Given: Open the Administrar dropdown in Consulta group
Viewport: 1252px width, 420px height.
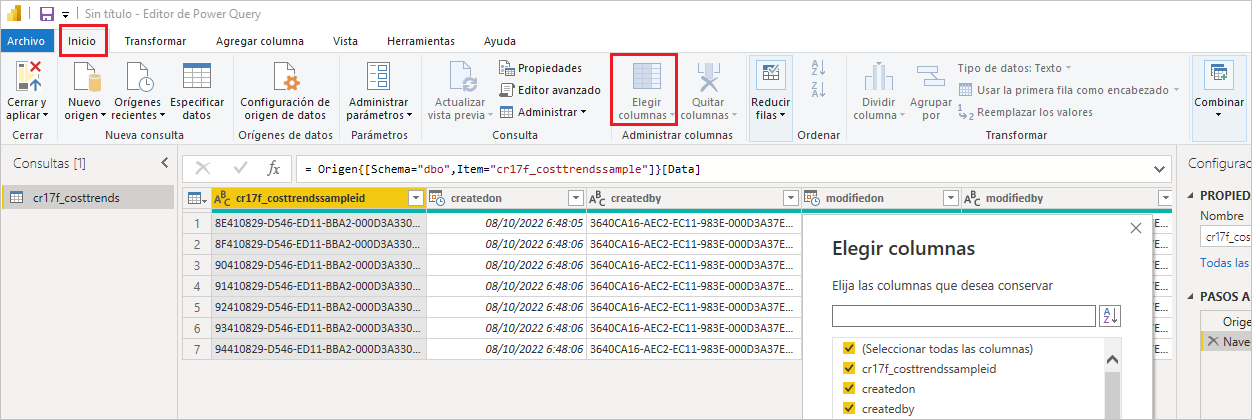Looking at the screenshot, I should [543, 111].
